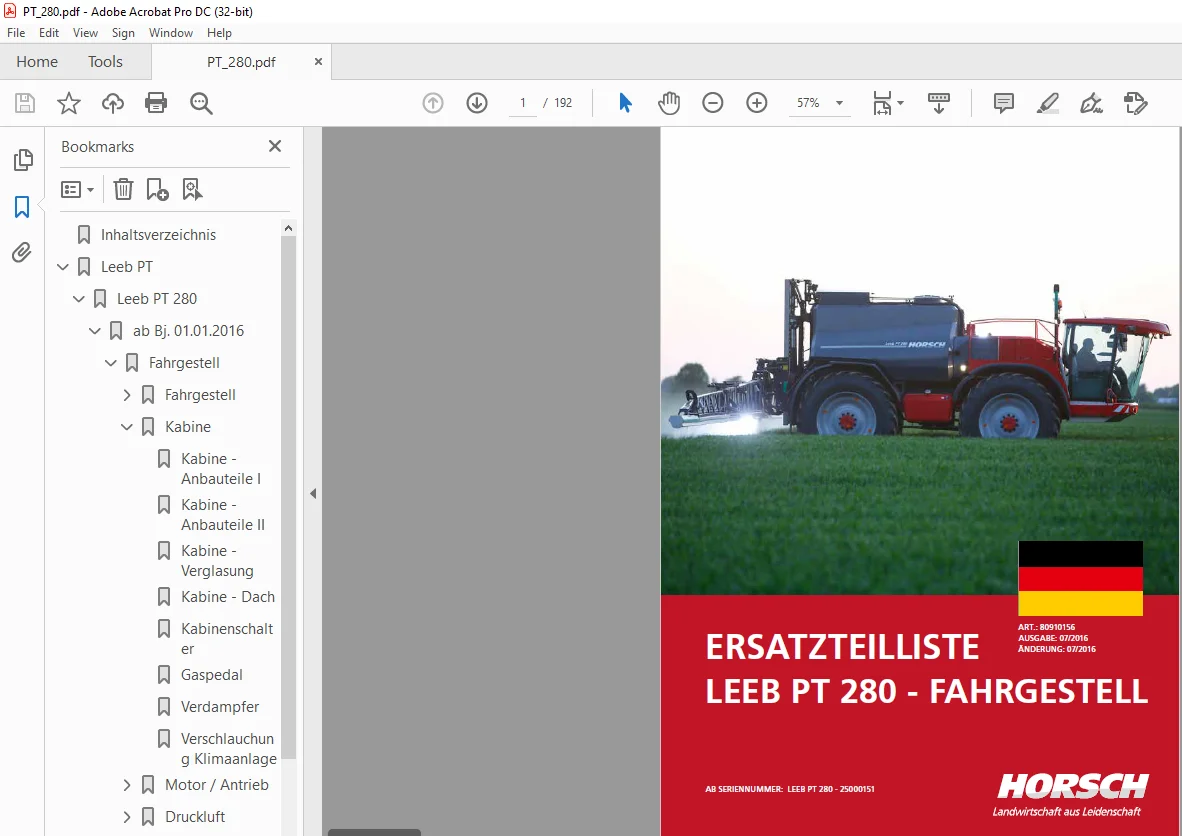Open the Inhaltsverzeichnis bookmark
This screenshot has height=836, width=1182.
tap(158, 234)
